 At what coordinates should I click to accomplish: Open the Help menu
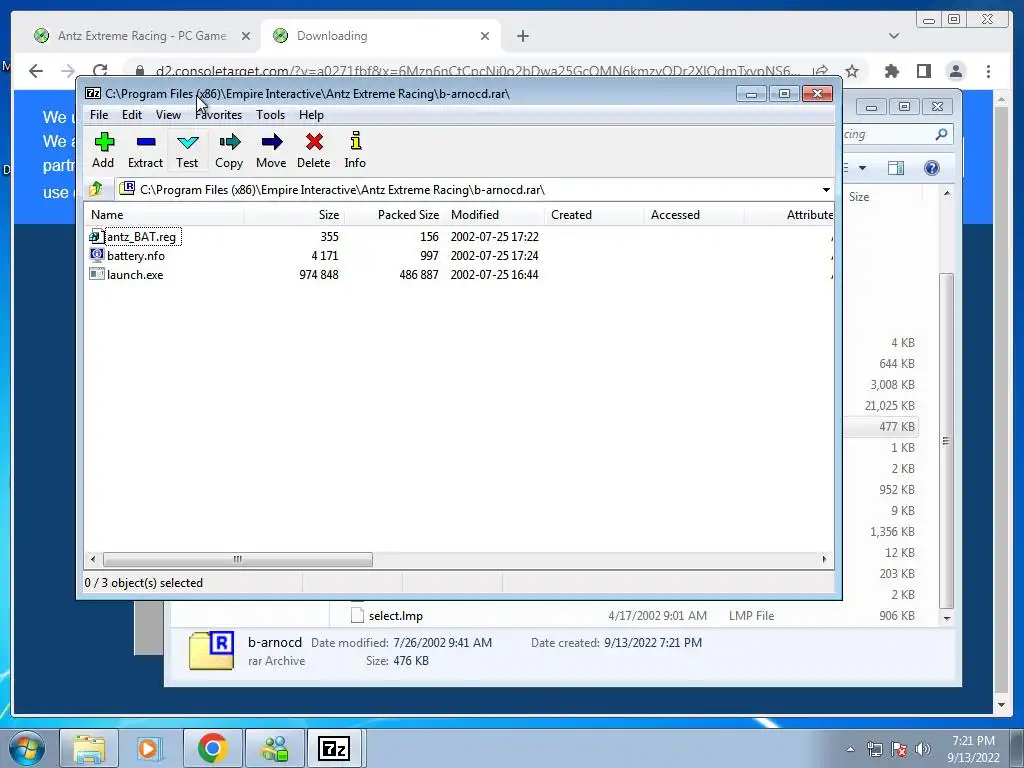pos(312,115)
